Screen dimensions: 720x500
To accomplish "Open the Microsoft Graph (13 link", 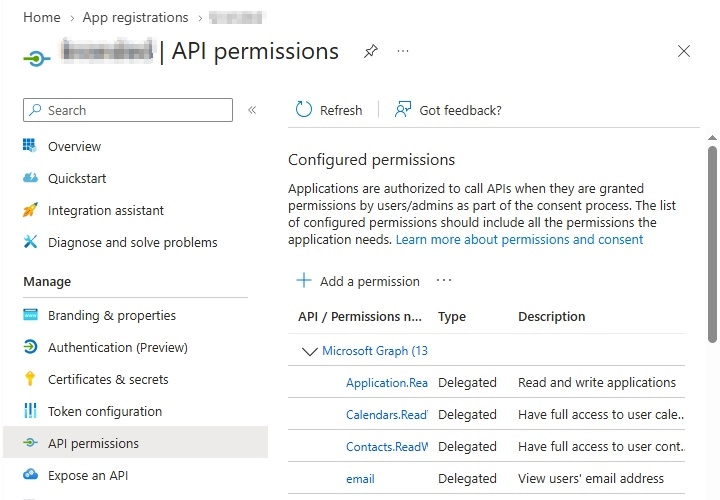I will pyautogui.click(x=375, y=351).
